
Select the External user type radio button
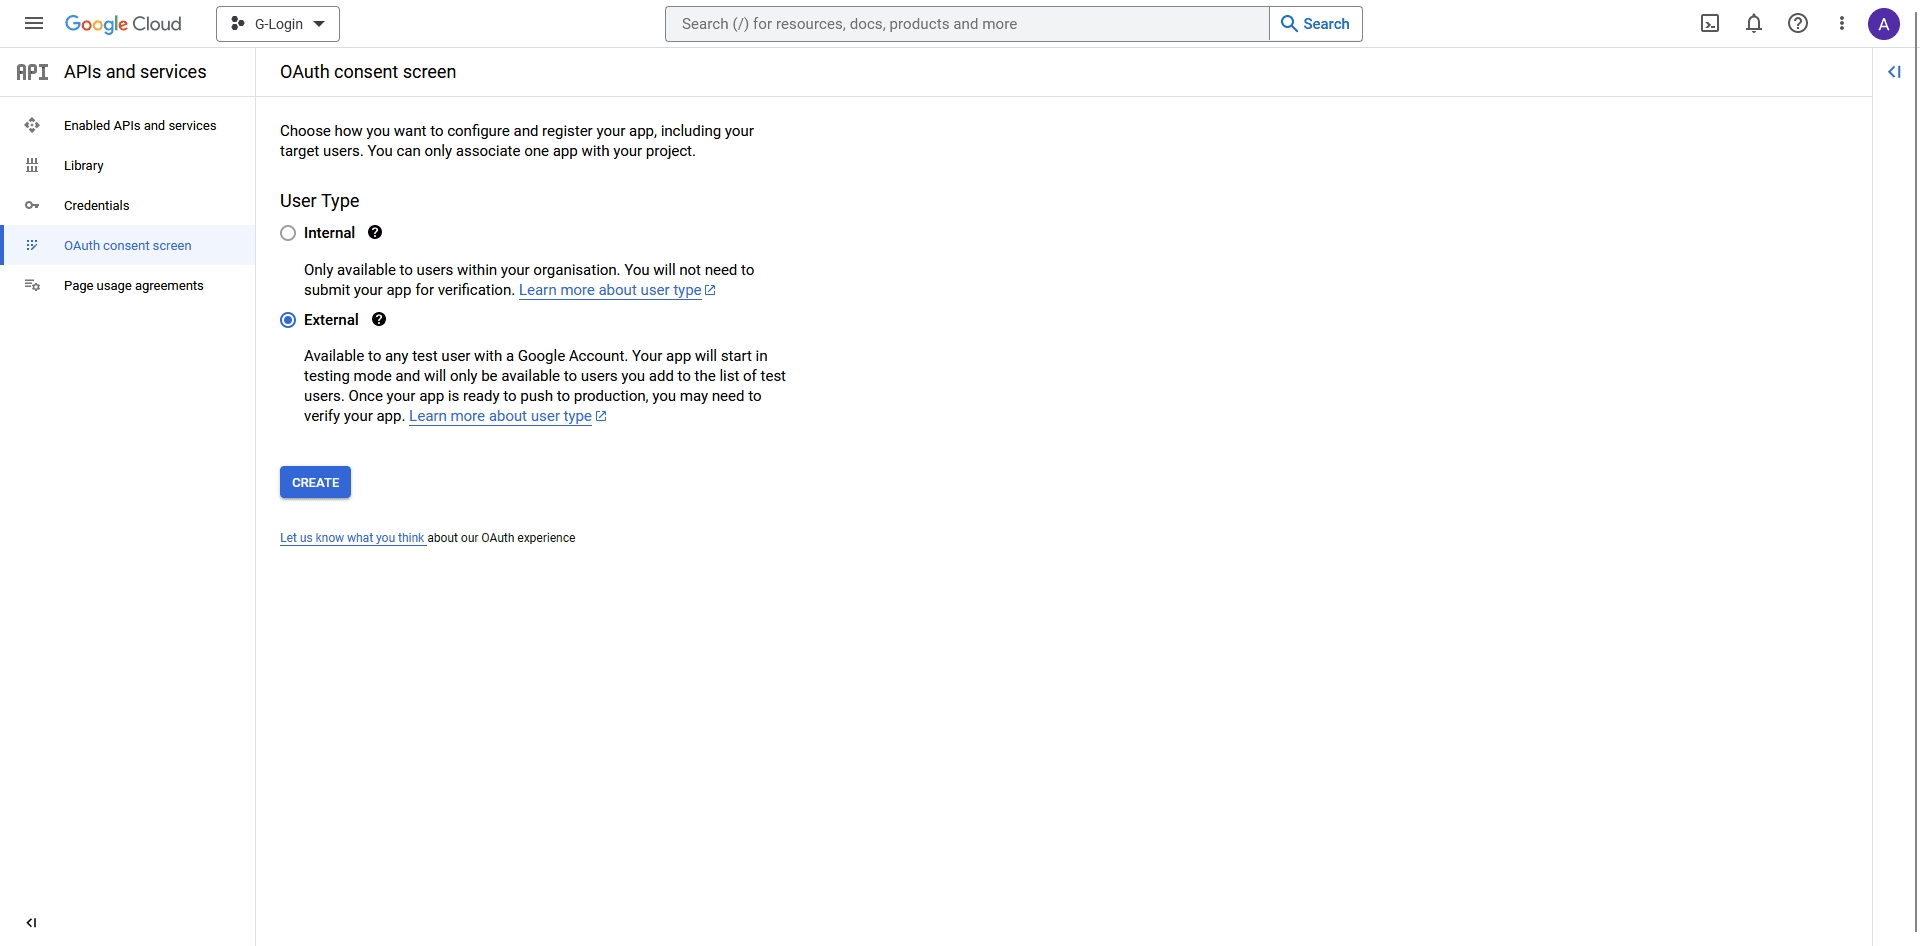pyautogui.click(x=288, y=319)
